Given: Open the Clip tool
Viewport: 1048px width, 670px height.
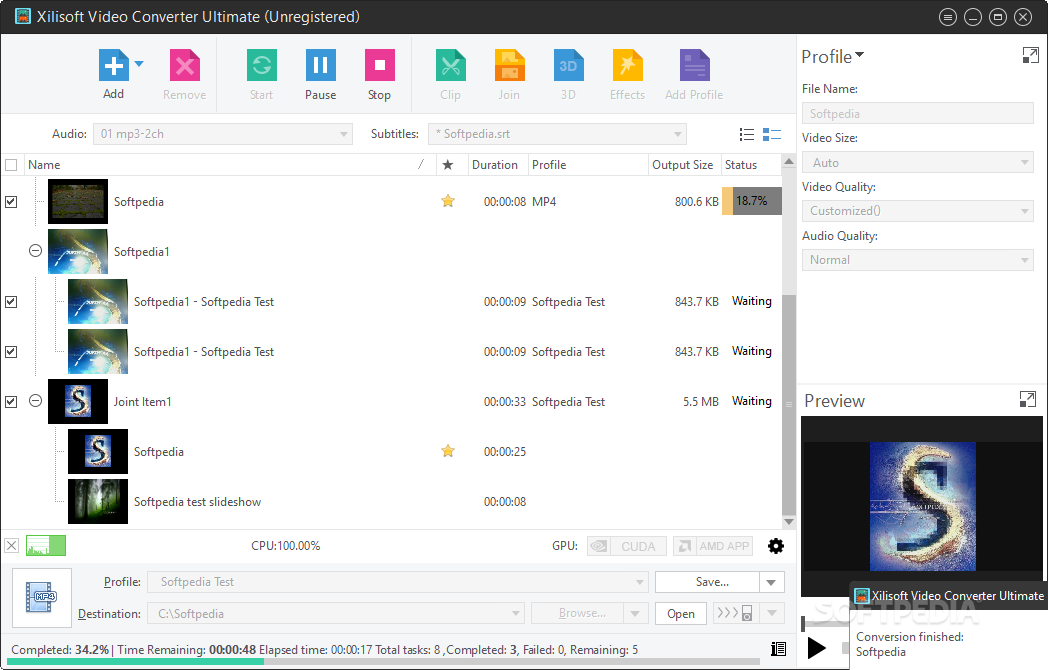Looking at the screenshot, I should [450, 65].
